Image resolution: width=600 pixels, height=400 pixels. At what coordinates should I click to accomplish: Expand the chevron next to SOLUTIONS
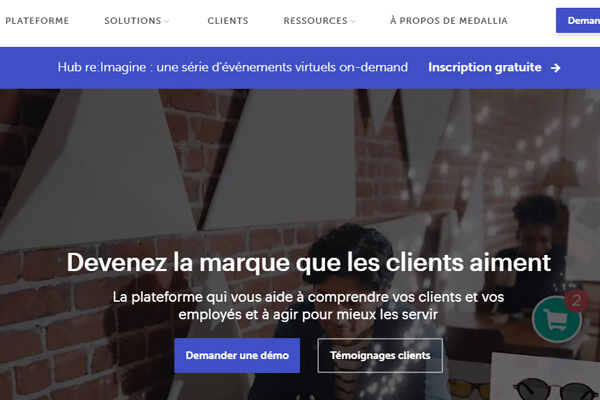(166, 21)
